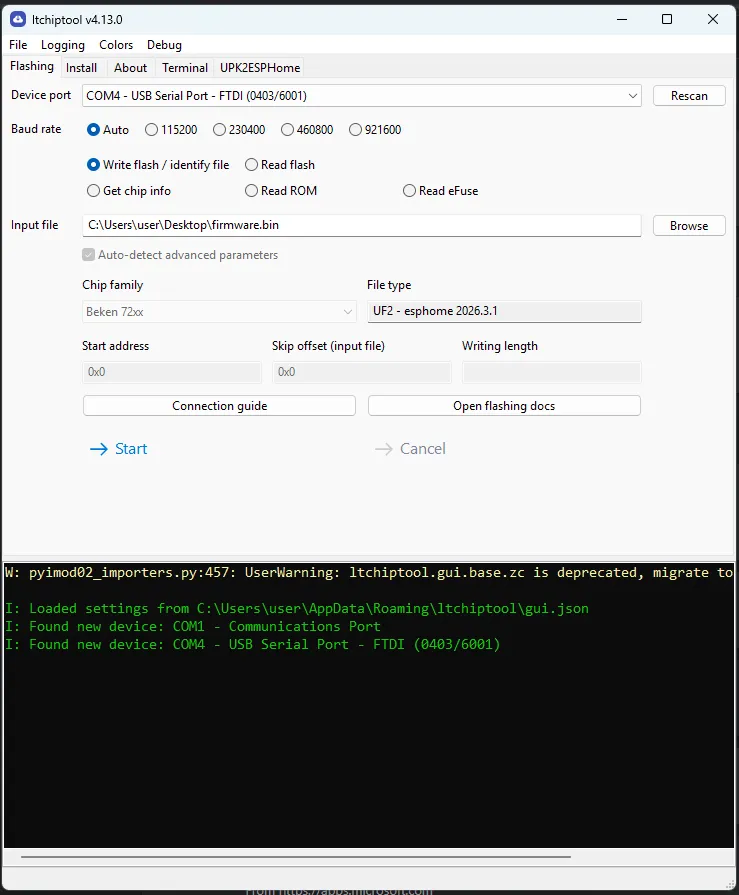Select 230400 baud rate
This screenshot has height=895, width=739.
click(239, 130)
